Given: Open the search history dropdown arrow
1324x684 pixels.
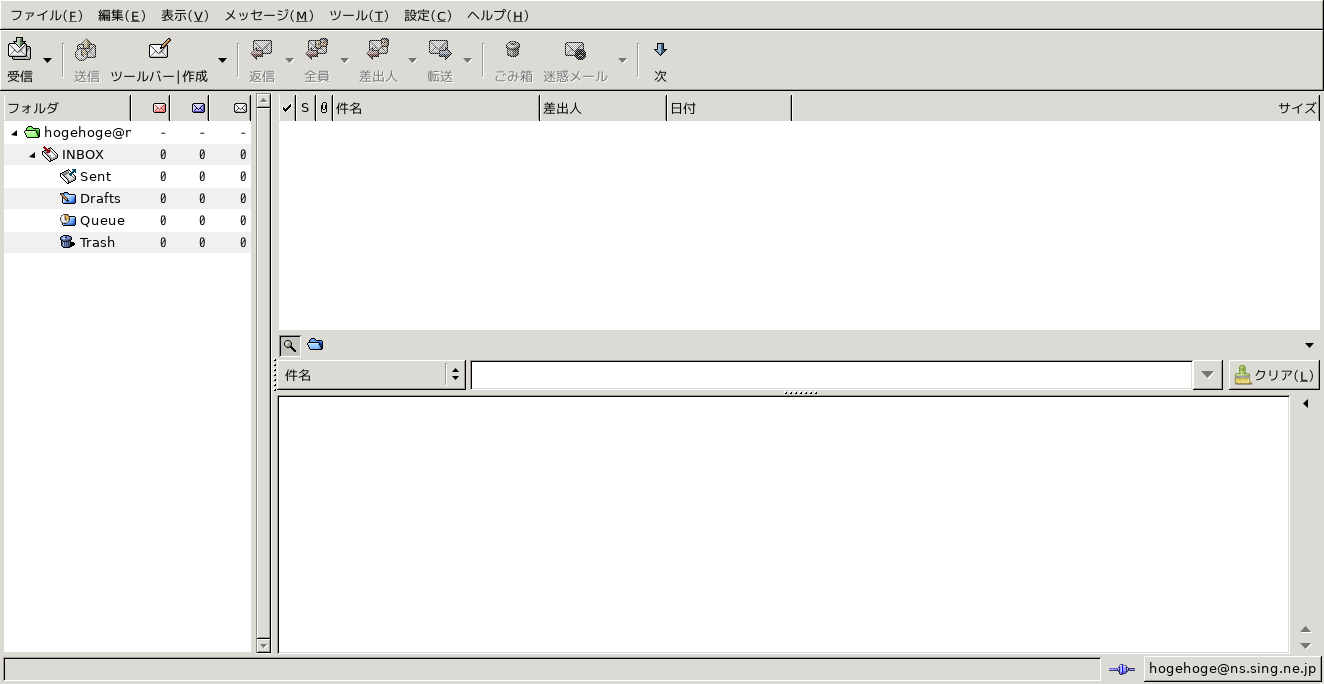Looking at the screenshot, I should (x=1208, y=375).
